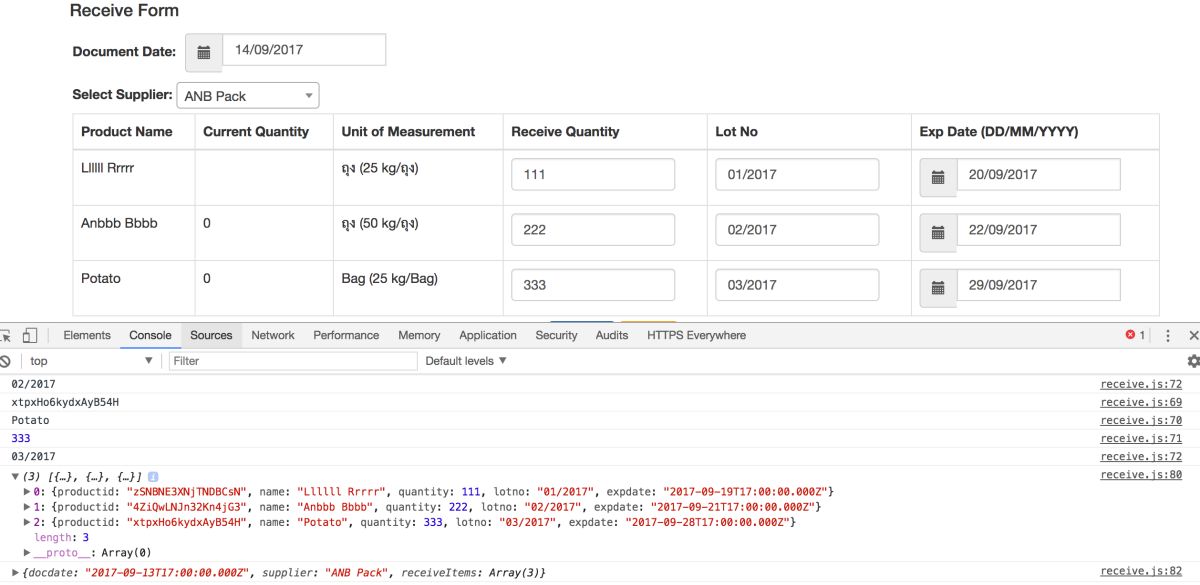Open the Default levels dropdown
Image resolution: width=1200 pixels, height=585 pixels.
(x=466, y=361)
